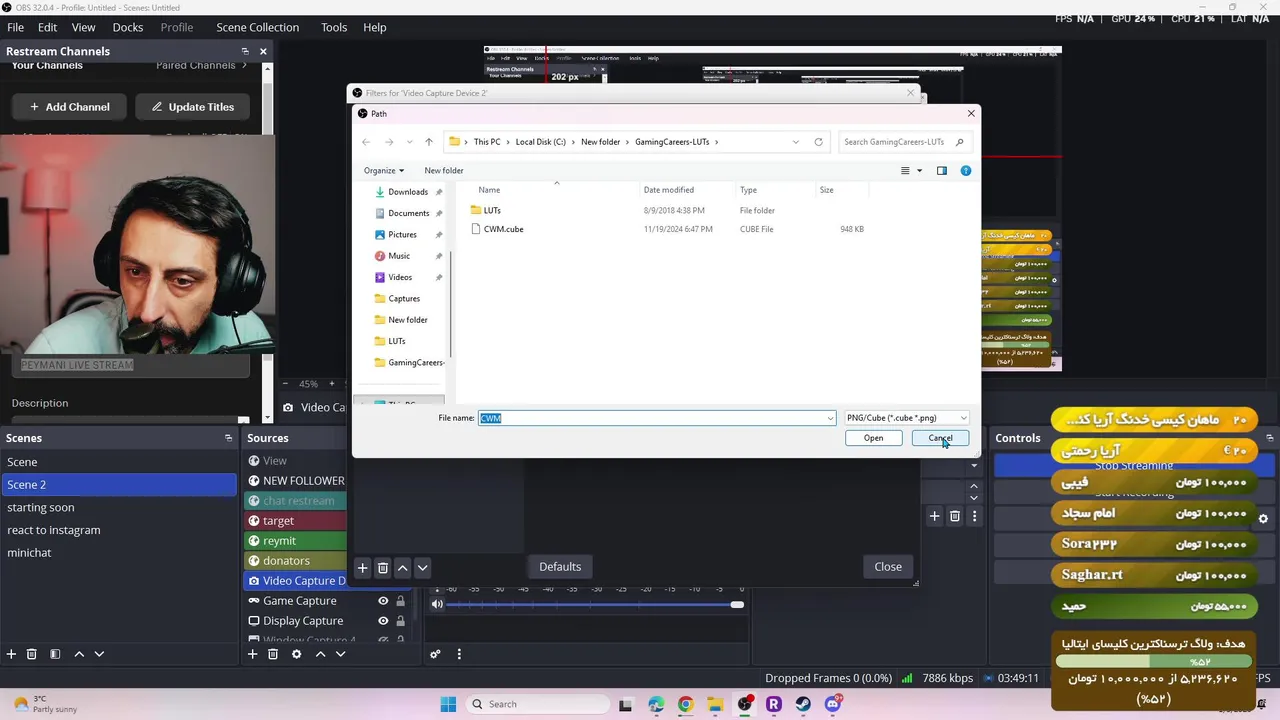1280x720 pixels.
Task: Open the Edit menu
Action: [47, 27]
